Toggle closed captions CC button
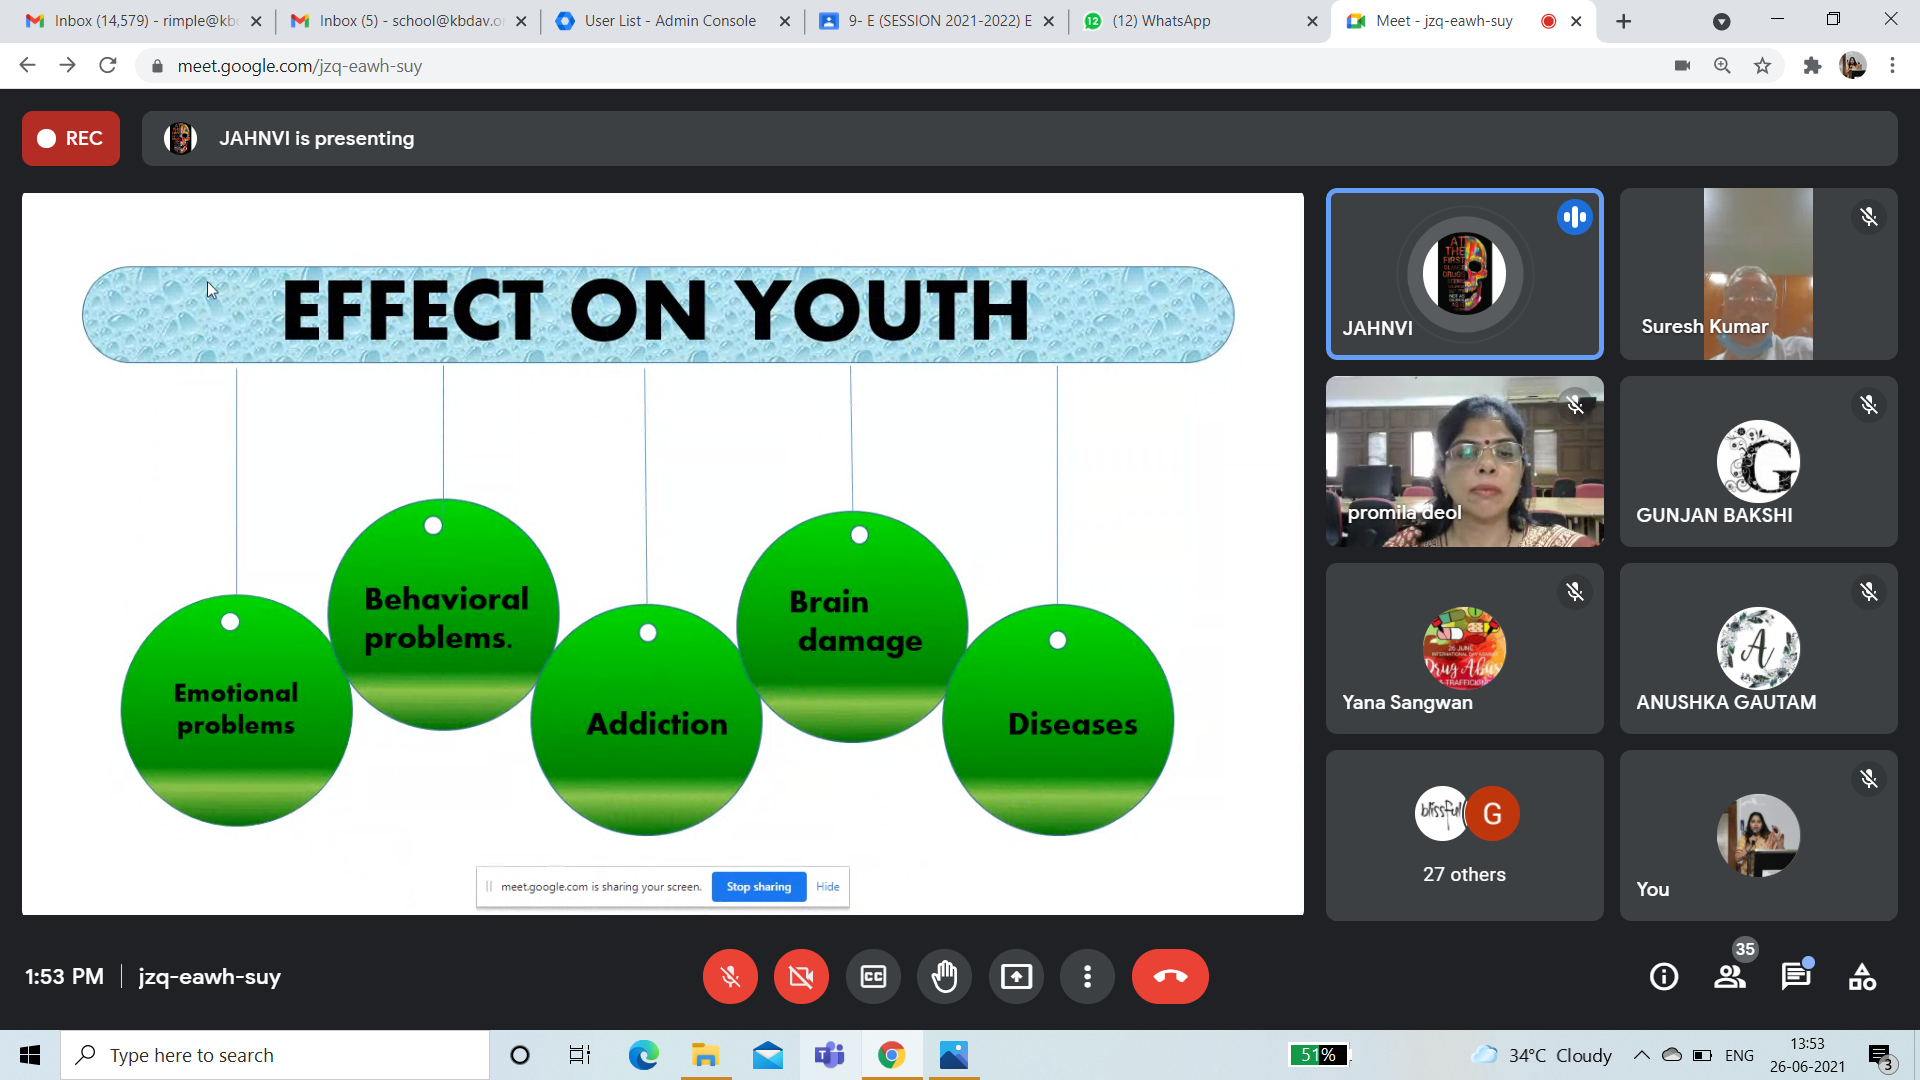Screen dimensions: 1920x1080 click(x=873, y=976)
